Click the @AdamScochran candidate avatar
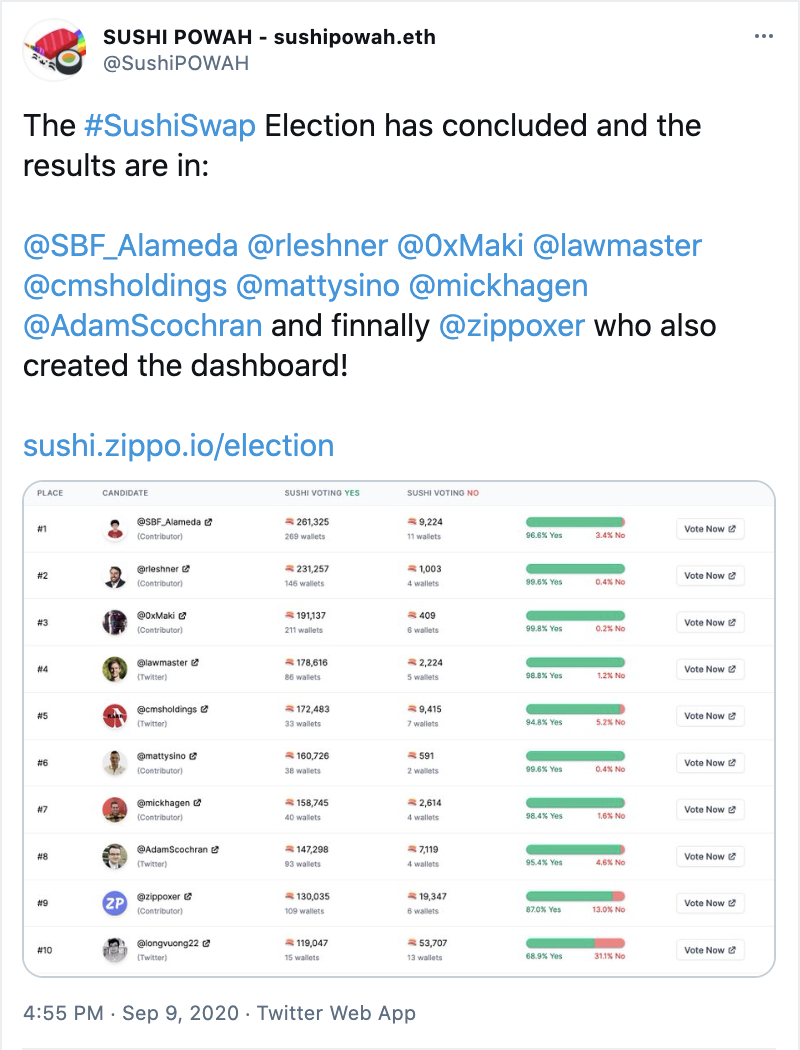The image size is (800, 1050). pyautogui.click(x=115, y=856)
